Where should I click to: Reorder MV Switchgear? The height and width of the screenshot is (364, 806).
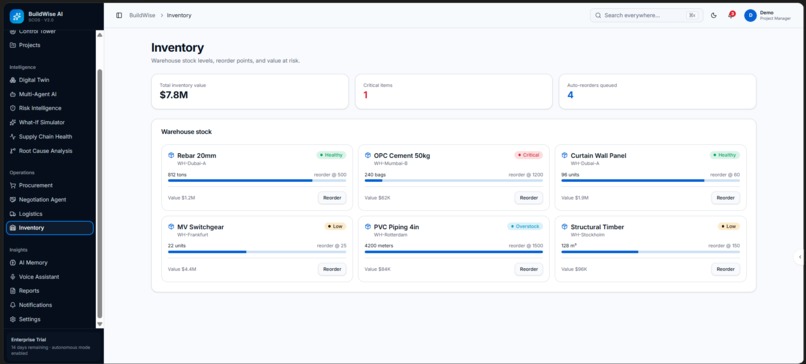point(332,269)
